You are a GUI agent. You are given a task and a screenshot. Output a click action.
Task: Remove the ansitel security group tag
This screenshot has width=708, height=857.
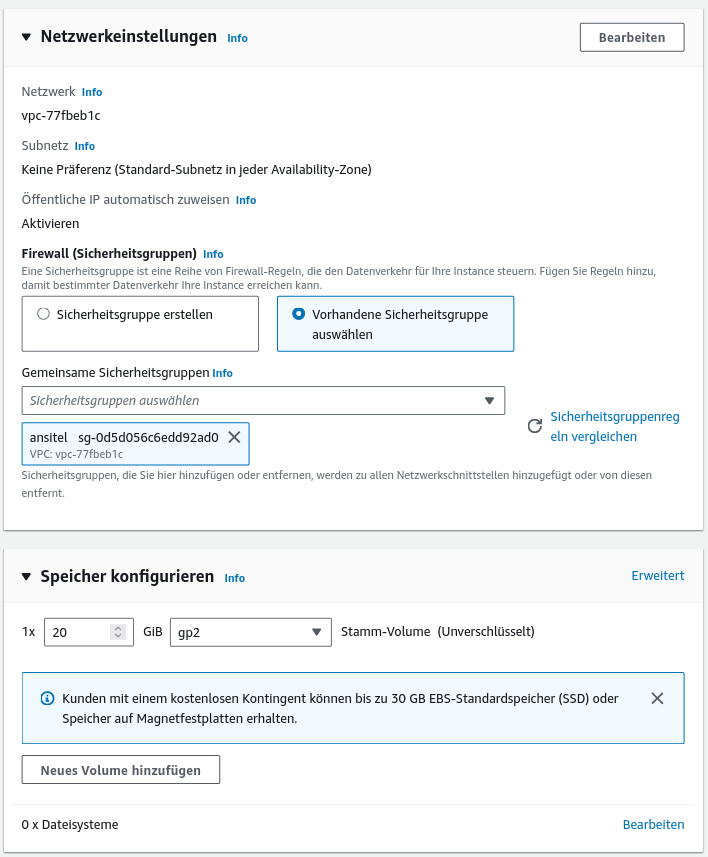(234, 437)
